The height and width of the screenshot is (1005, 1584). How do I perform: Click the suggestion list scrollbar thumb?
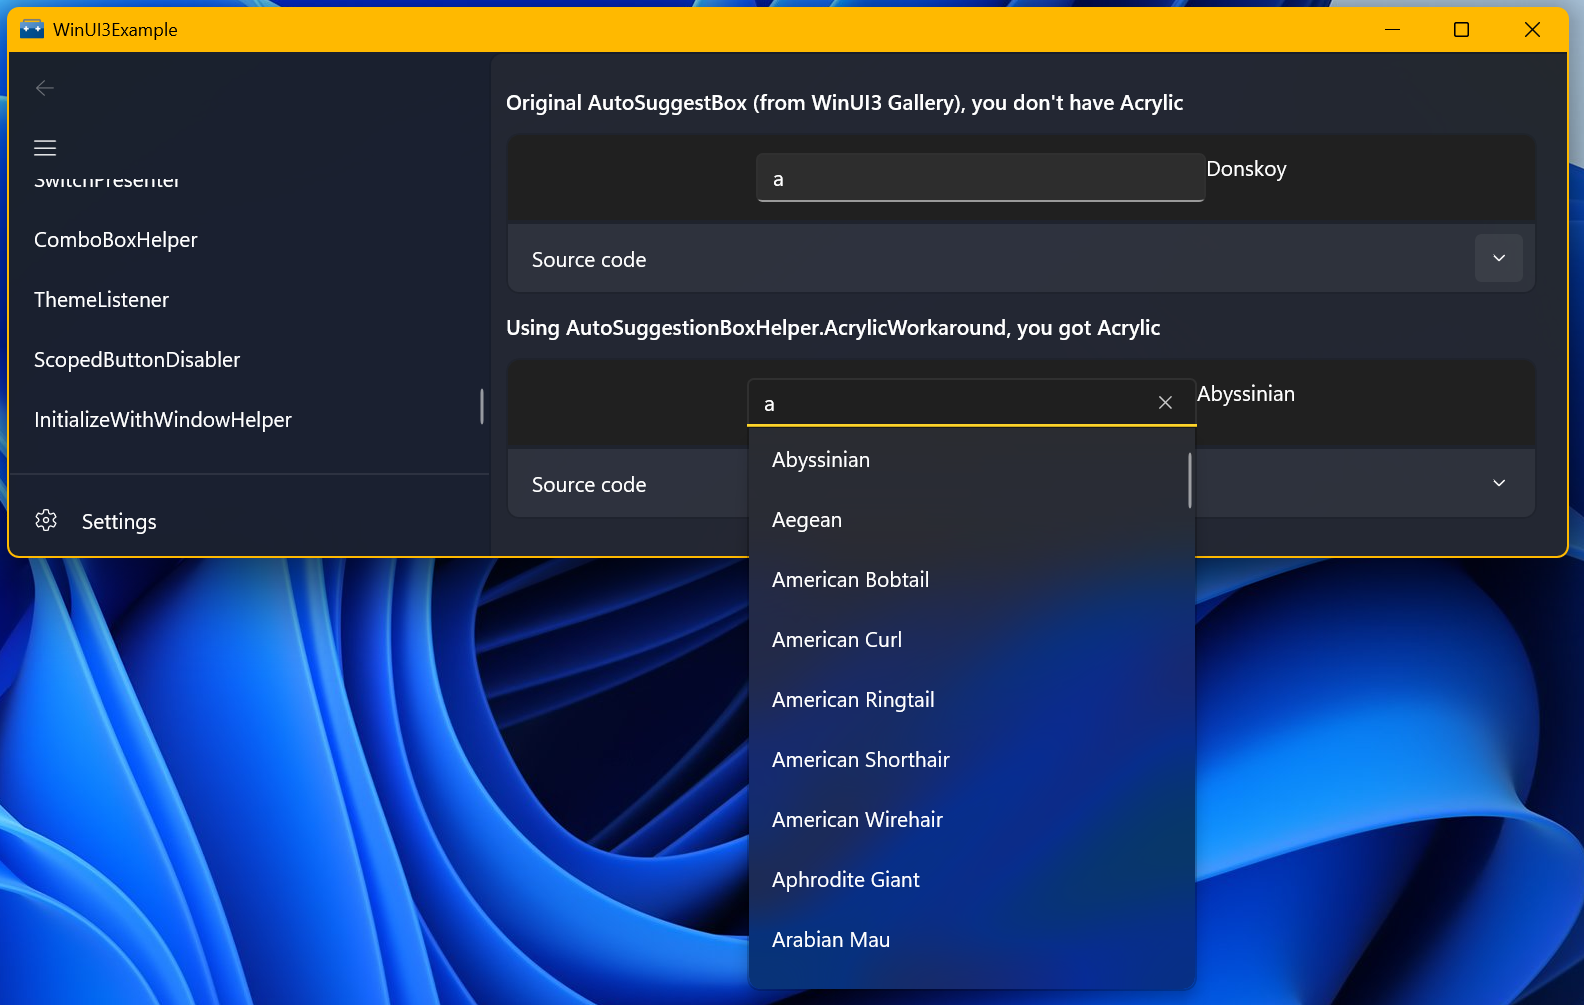click(x=1189, y=481)
